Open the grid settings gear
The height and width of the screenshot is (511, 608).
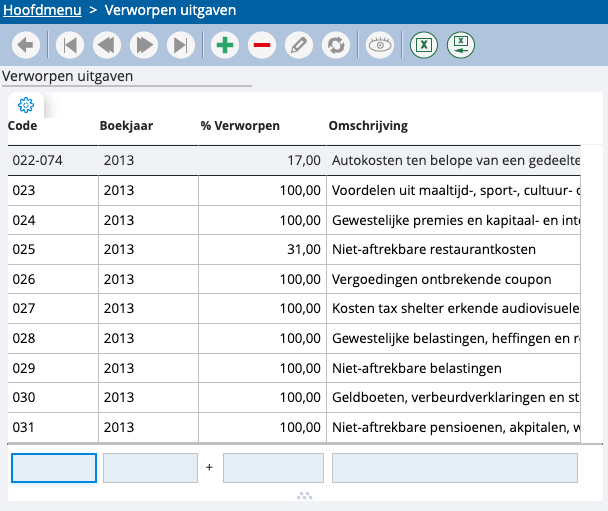click(26, 105)
